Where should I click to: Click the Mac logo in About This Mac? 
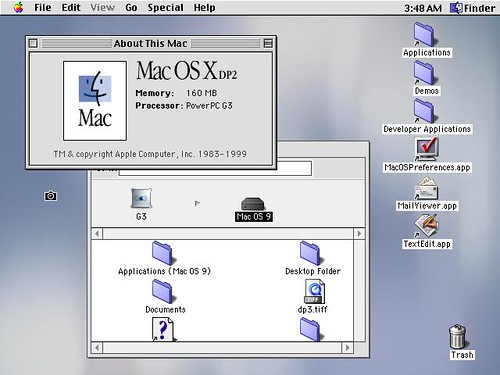coord(95,101)
